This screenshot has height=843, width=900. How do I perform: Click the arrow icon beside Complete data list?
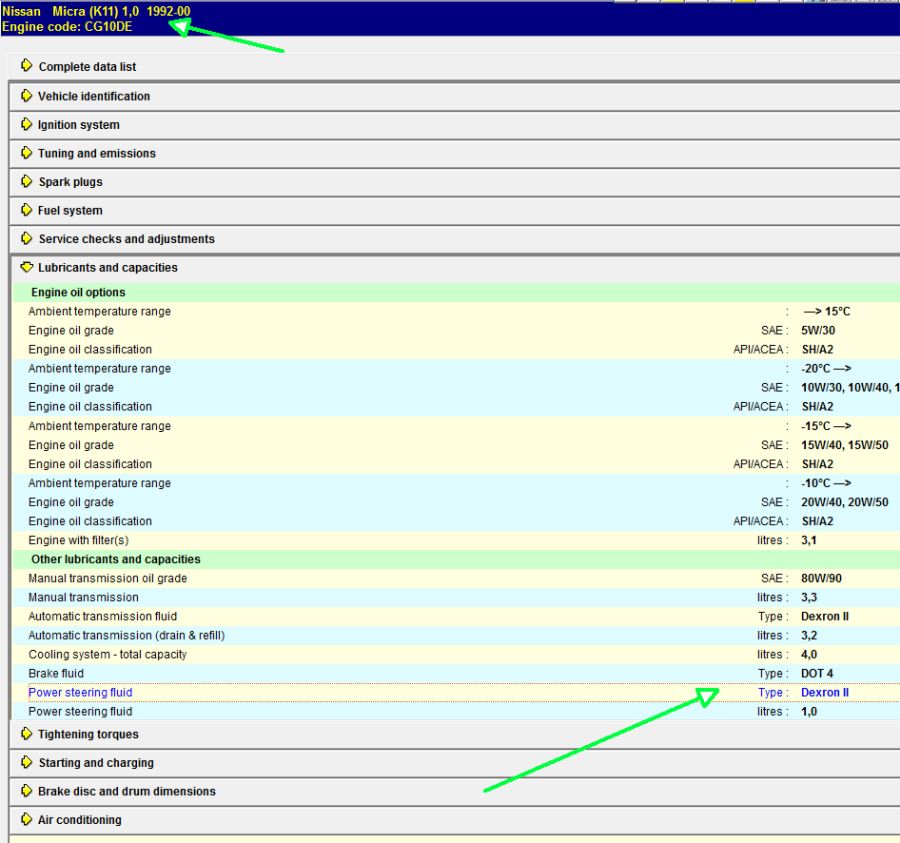pyautogui.click(x=27, y=66)
